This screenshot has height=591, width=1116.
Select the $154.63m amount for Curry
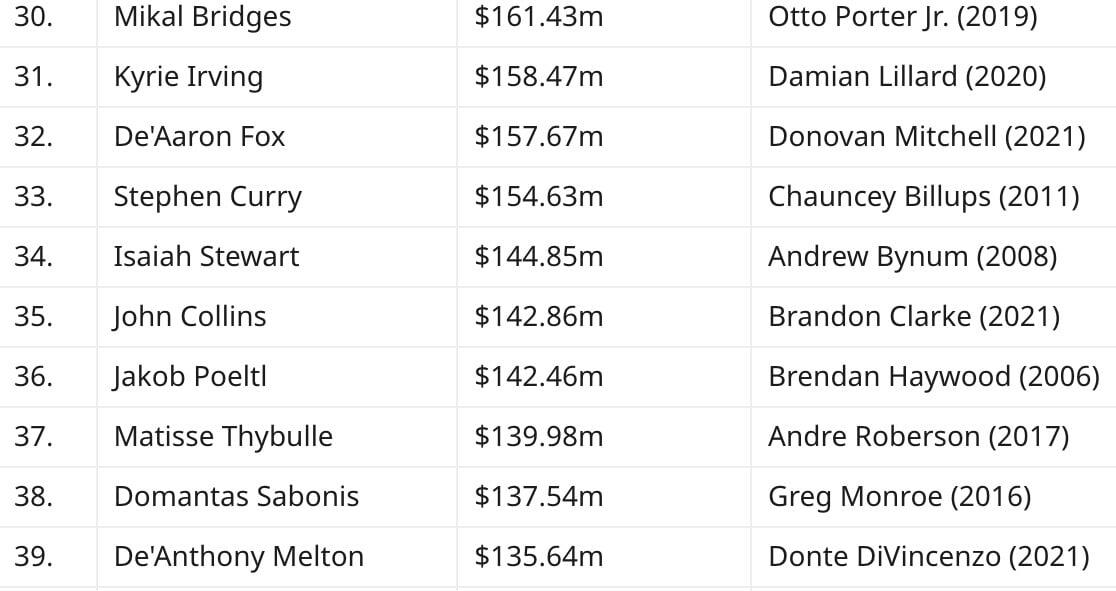[x=539, y=197]
